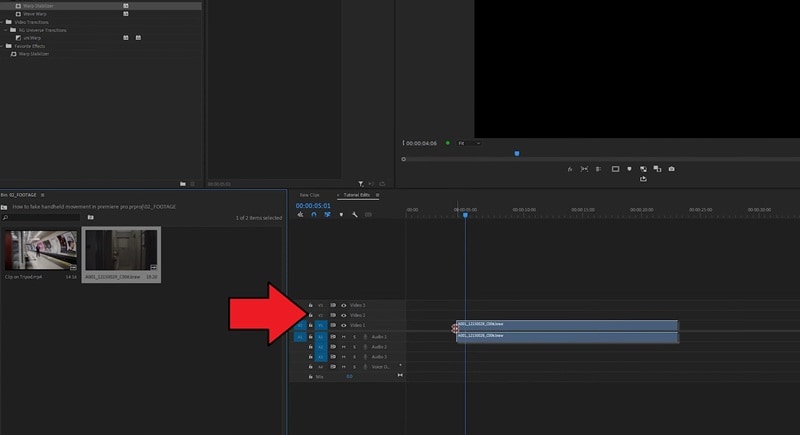Click the export share icon below monitor
Screen dimensions: 800x435
pyautogui.click(x=643, y=179)
